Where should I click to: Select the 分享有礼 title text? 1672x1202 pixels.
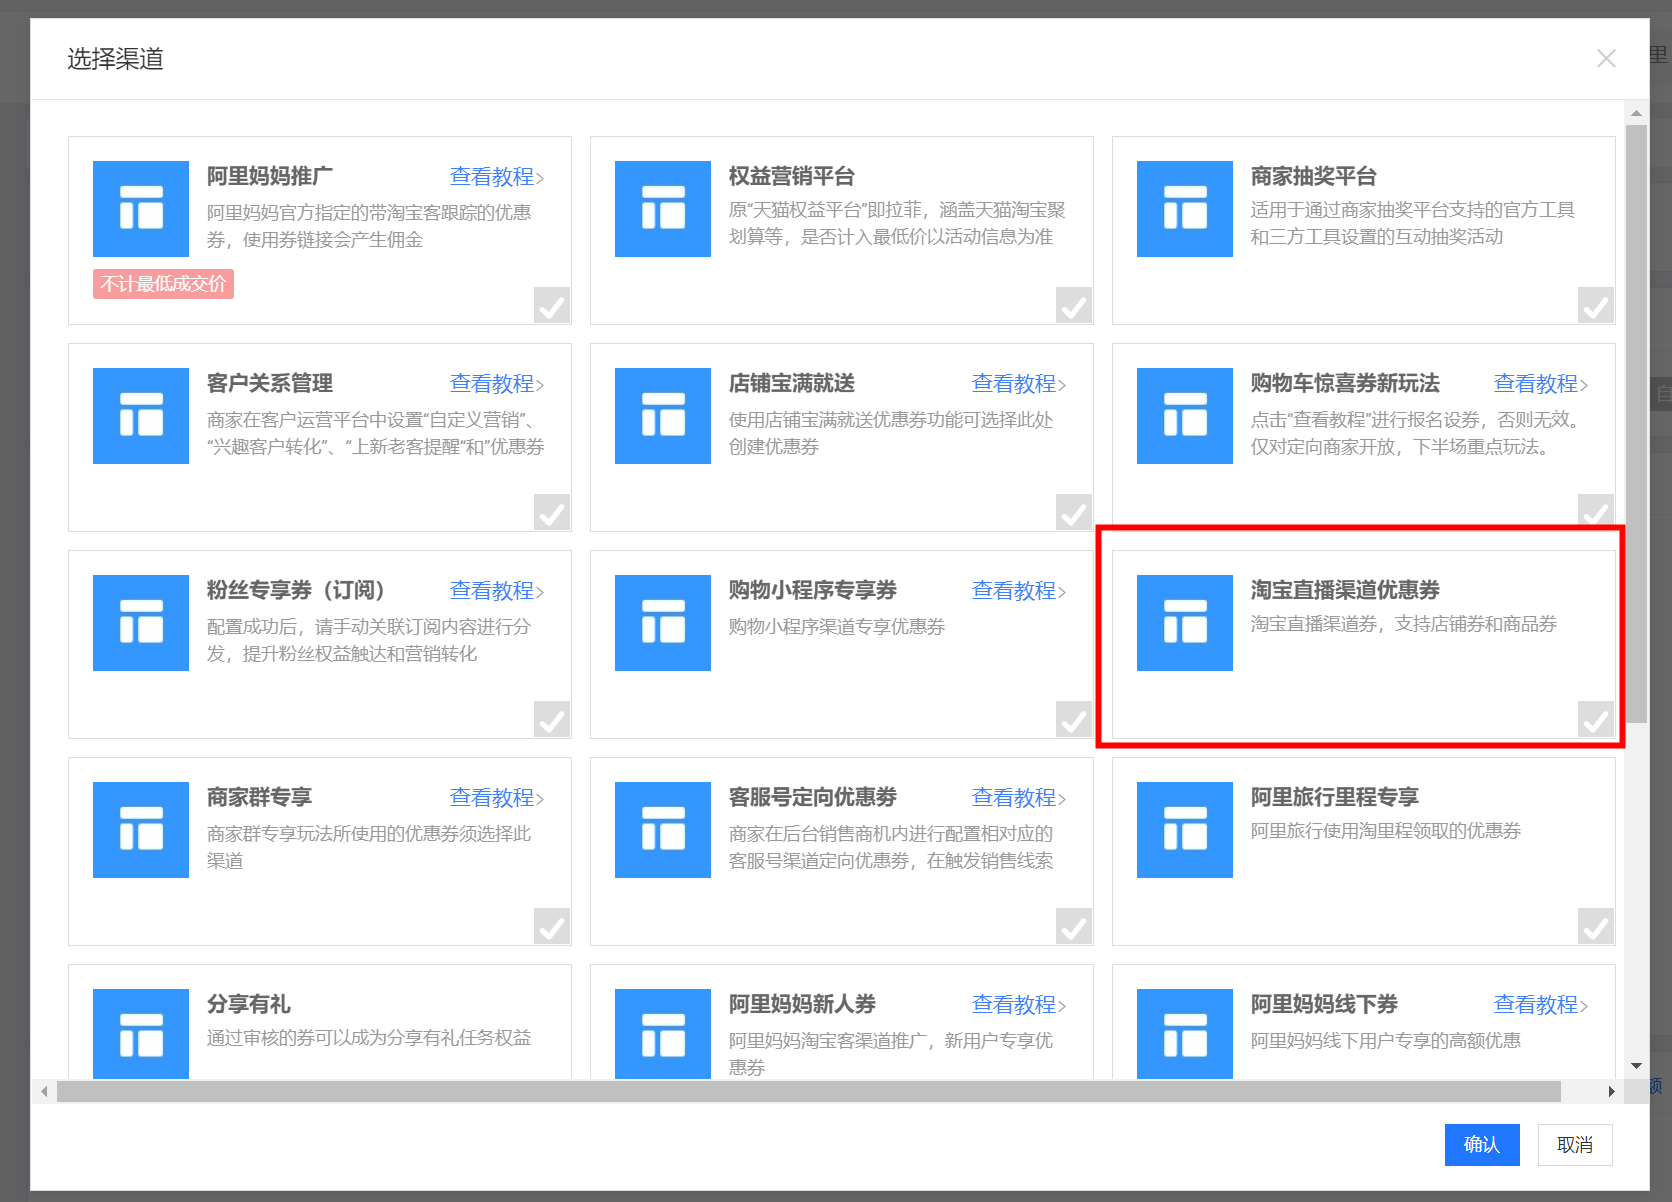click(249, 1005)
